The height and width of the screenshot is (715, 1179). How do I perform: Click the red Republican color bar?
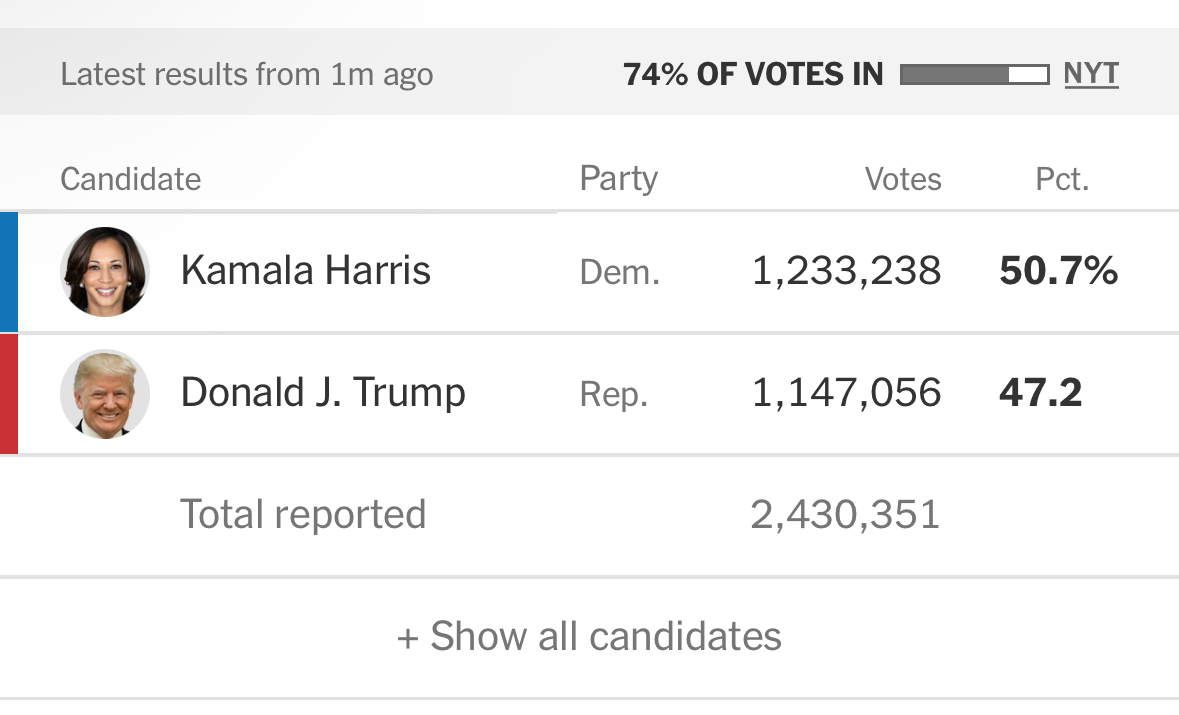click(x=9, y=393)
